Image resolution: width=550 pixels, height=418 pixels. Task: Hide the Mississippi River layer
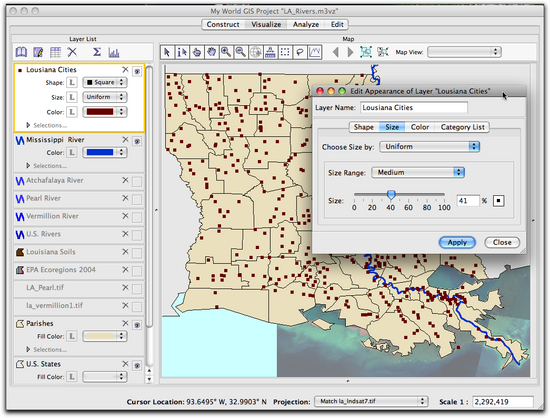coord(137,141)
